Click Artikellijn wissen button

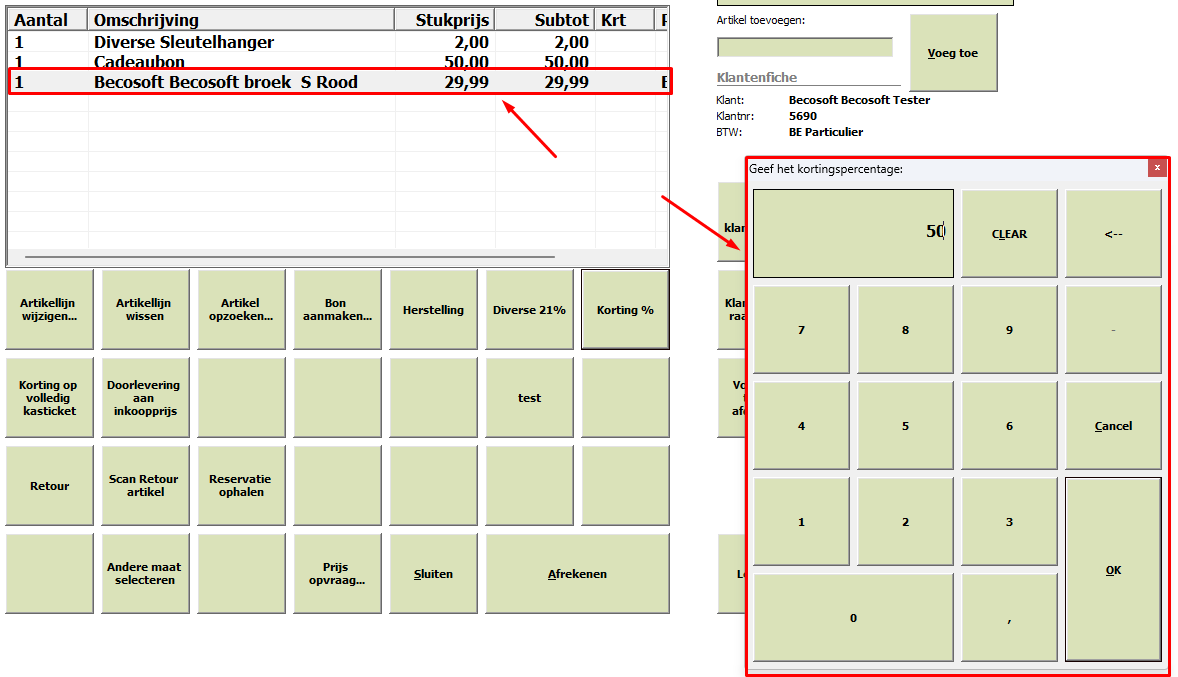[x=145, y=310]
